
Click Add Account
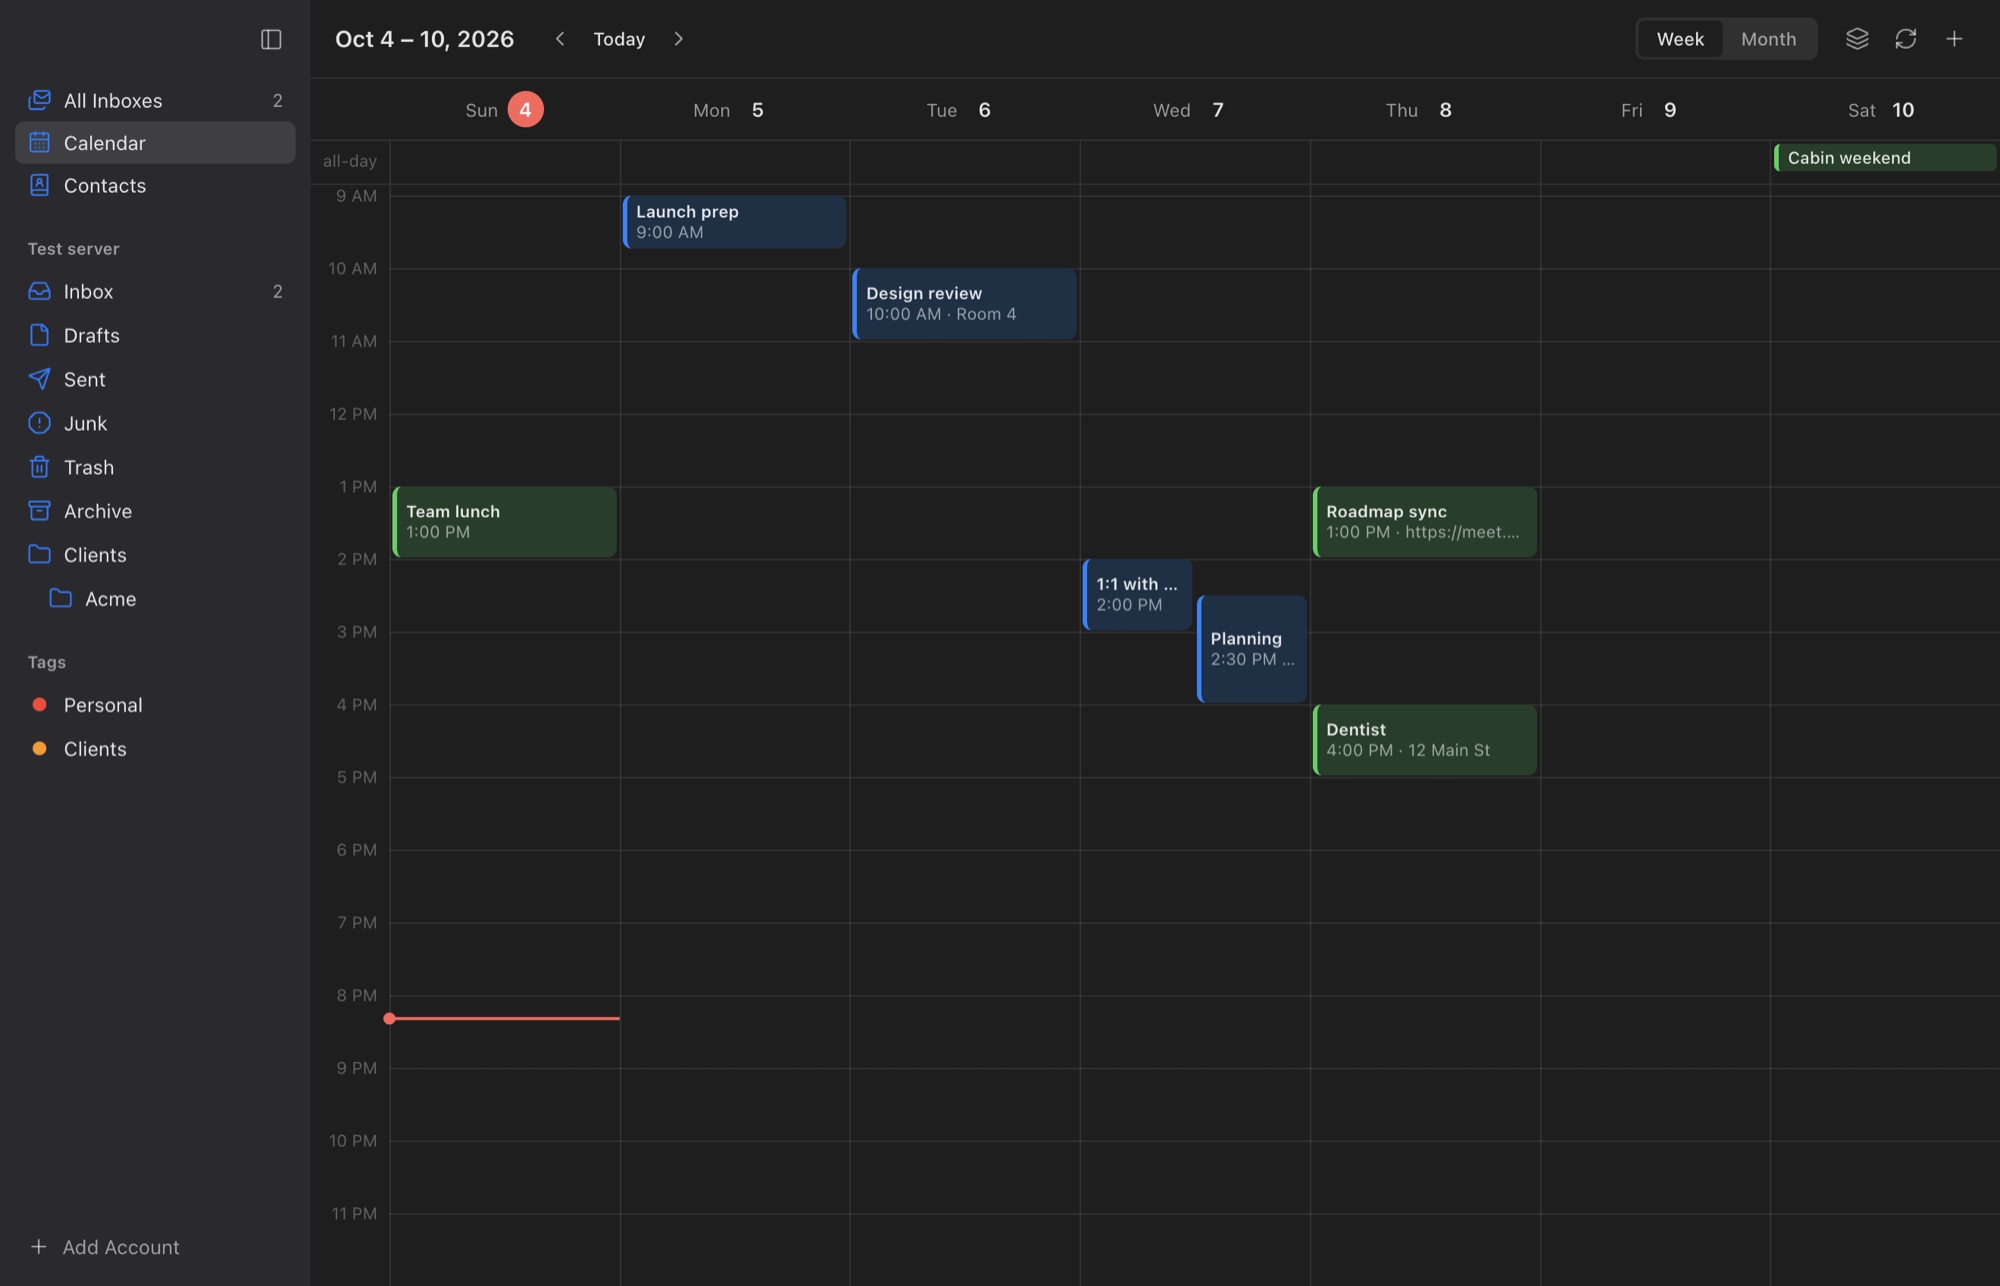click(x=105, y=1247)
